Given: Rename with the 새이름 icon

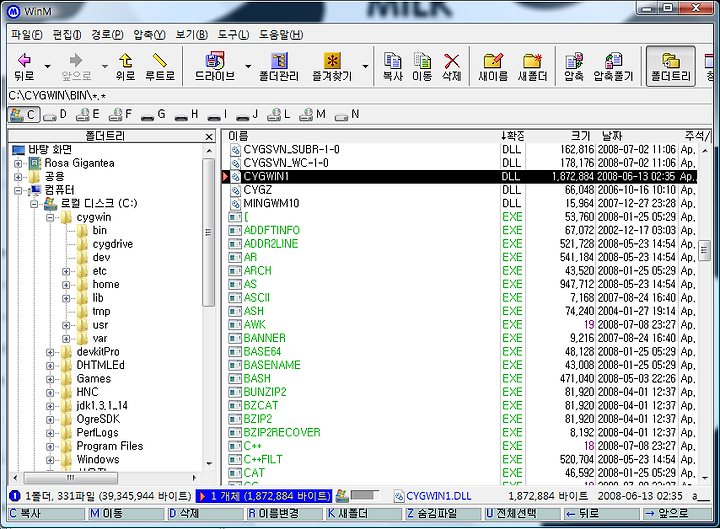Looking at the screenshot, I should tap(493, 67).
